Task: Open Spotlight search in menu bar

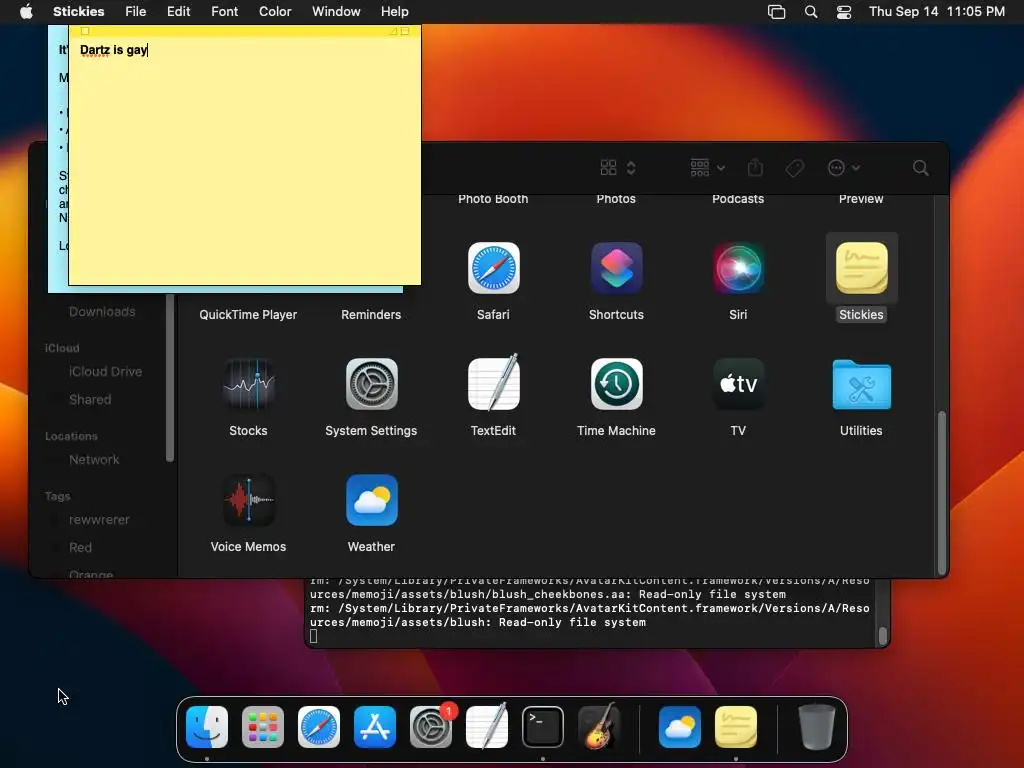Action: tap(810, 12)
